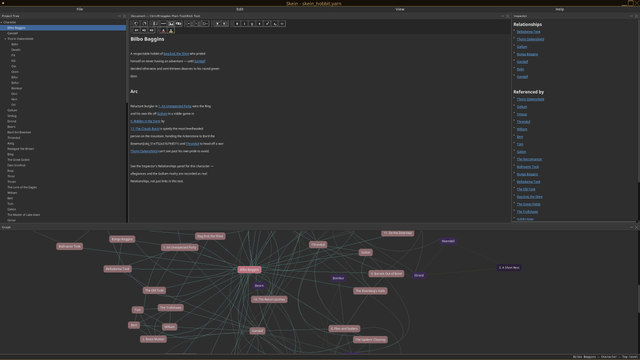Viewport: 640px width, 360px height.
Task: Float the Graph panel
Action: click(x=631, y=227)
